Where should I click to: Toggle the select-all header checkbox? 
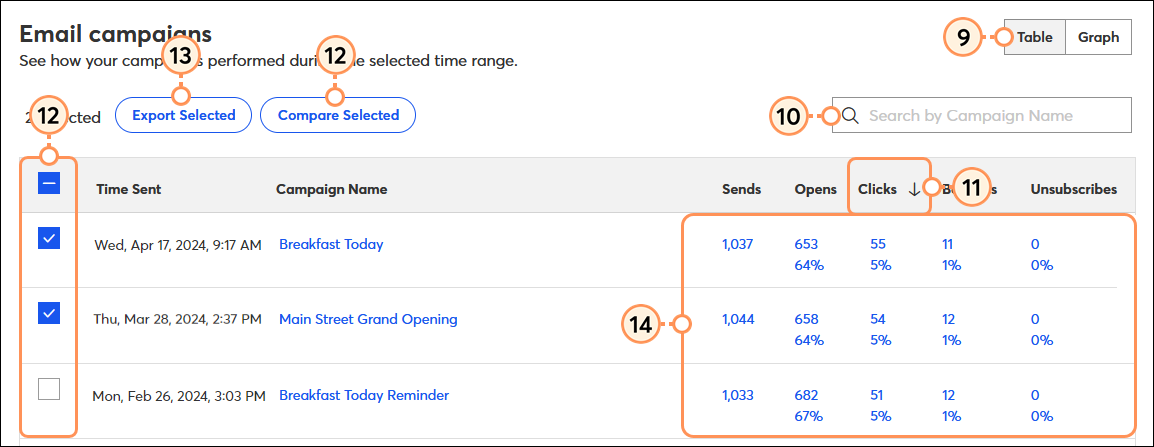point(49,183)
